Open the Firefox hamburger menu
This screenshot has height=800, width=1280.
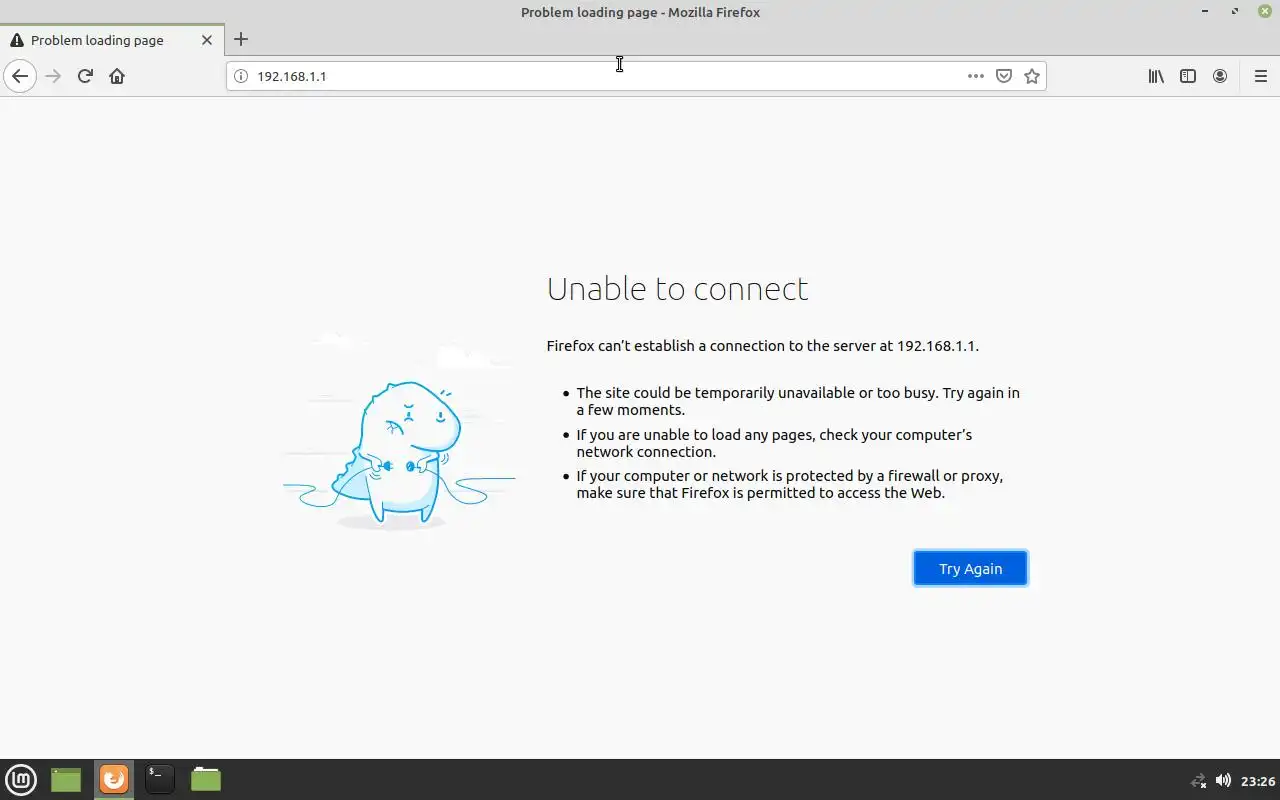(x=1260, y=76)
